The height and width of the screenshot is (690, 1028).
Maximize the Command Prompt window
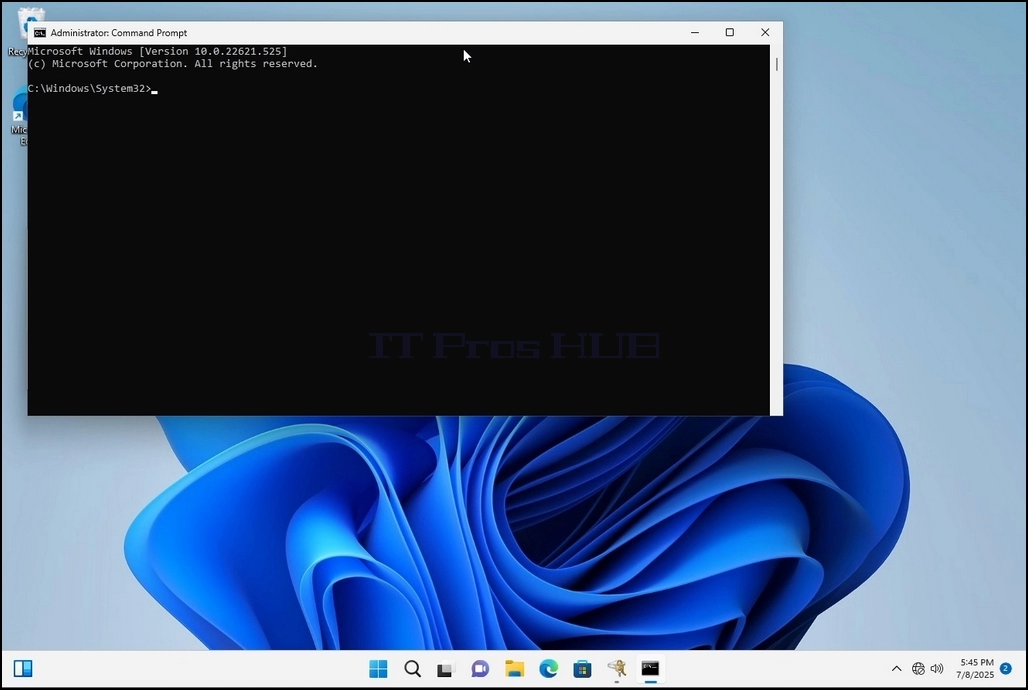tap(730, 32)
